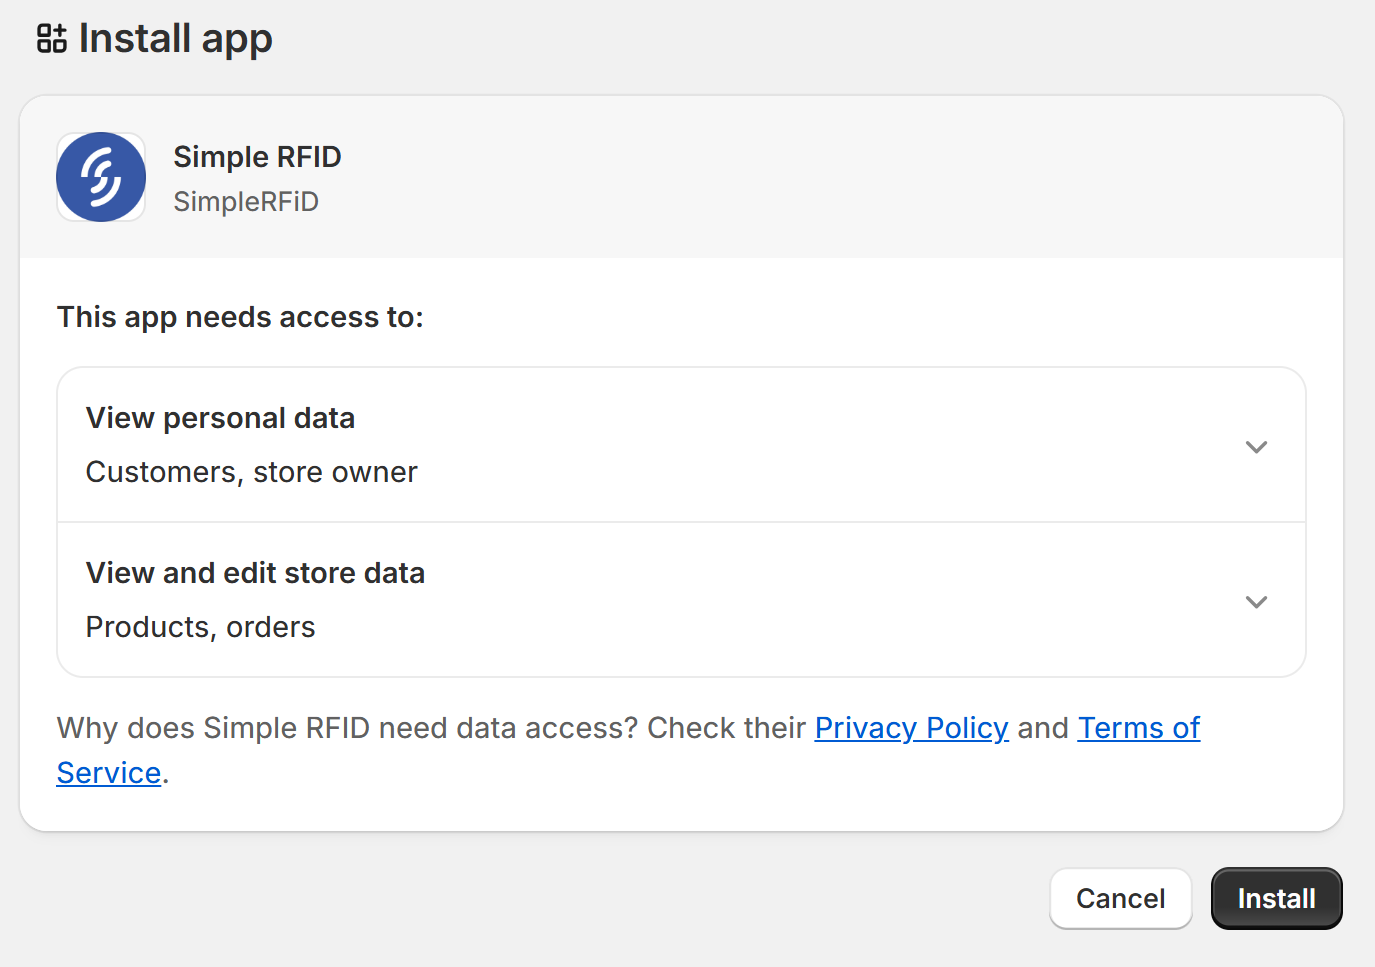The height and width of the screenshot is (967, 1375).
Task: Cancel the app installation
Action: click(1120, 898)
